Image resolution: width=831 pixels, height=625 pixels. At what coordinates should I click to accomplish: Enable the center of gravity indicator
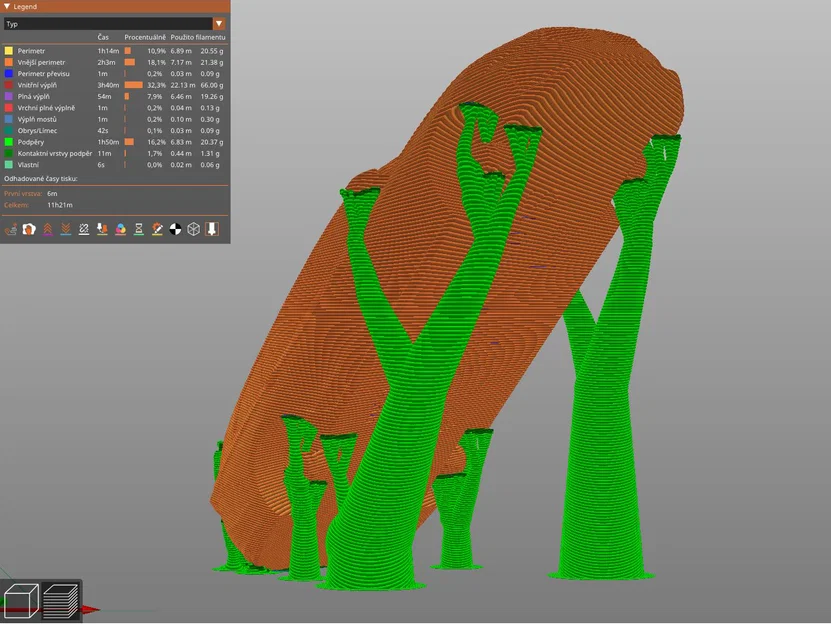[176, 228]
